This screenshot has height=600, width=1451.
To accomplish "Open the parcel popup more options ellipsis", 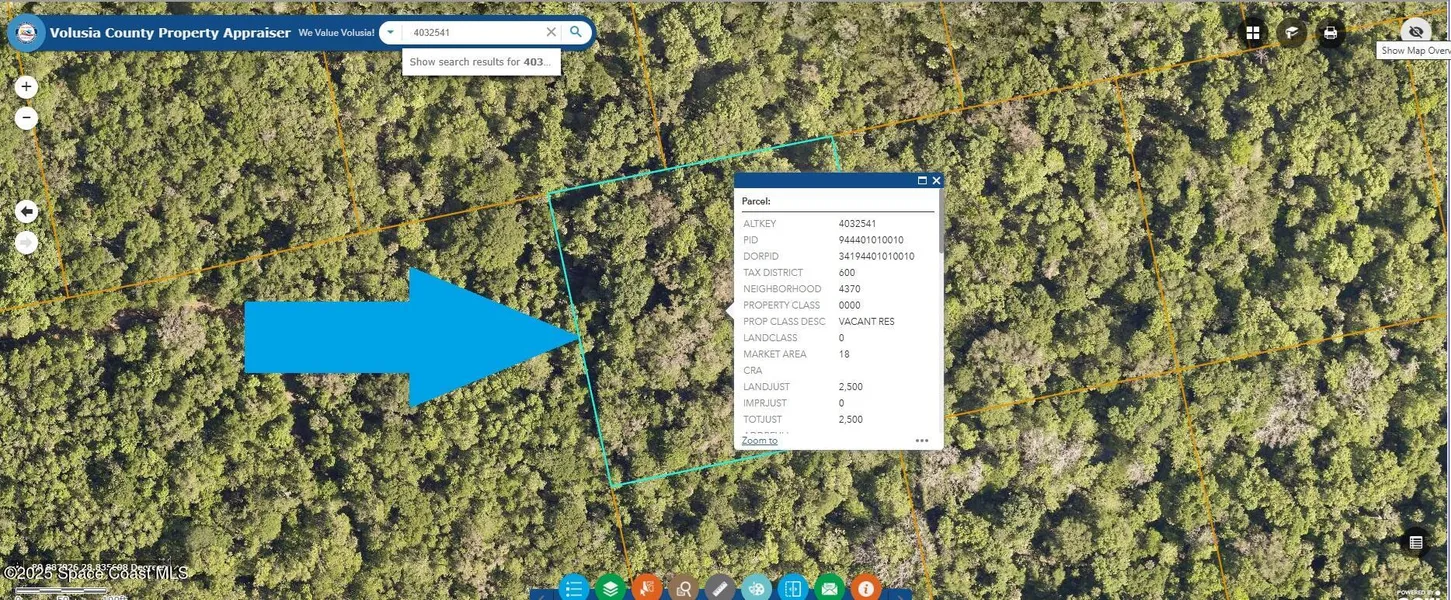I will (921, 441).
